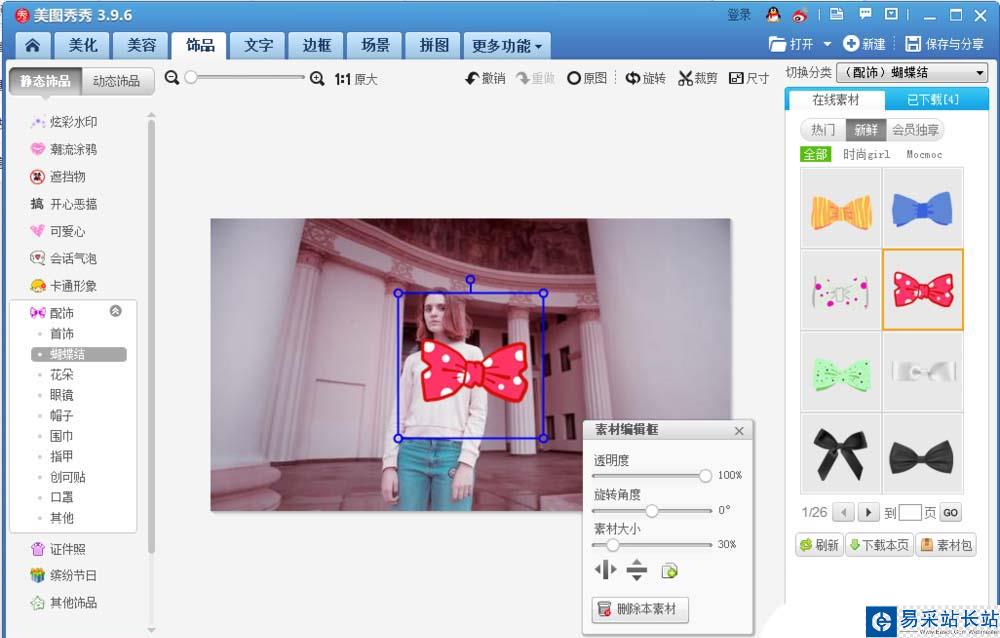Show the original with 原图
The image size is (1000, 638).
[587, 78]
